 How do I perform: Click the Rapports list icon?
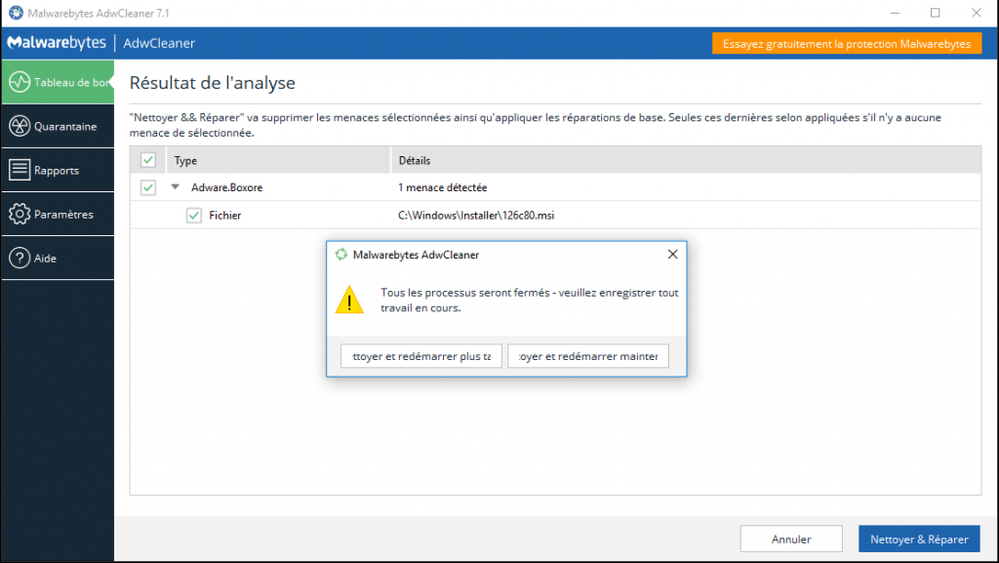tap(19, 170)
